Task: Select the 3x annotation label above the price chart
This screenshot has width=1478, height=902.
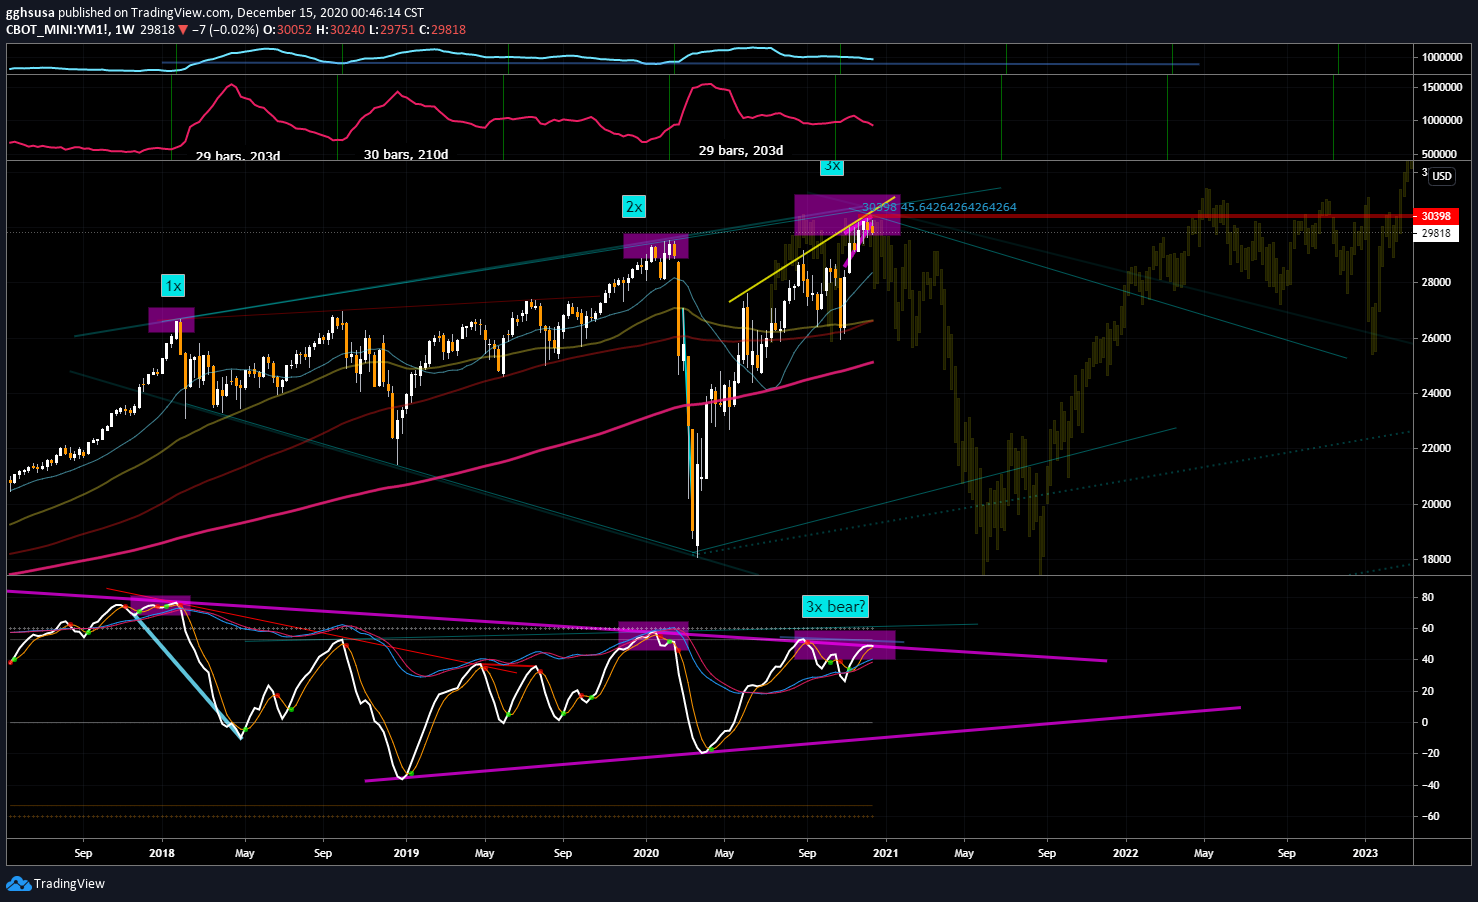Action: click(832, 167)
